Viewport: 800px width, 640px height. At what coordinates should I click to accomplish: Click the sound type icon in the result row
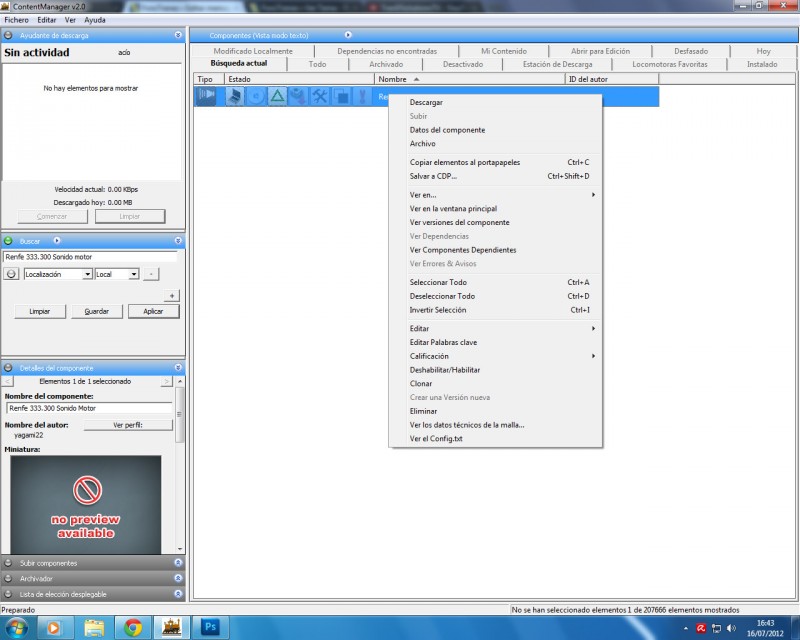coord(206,95)
